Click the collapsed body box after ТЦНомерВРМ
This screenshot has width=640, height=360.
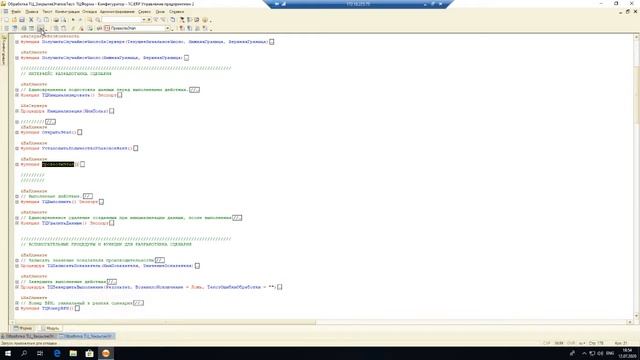click(x=77, y=308)
